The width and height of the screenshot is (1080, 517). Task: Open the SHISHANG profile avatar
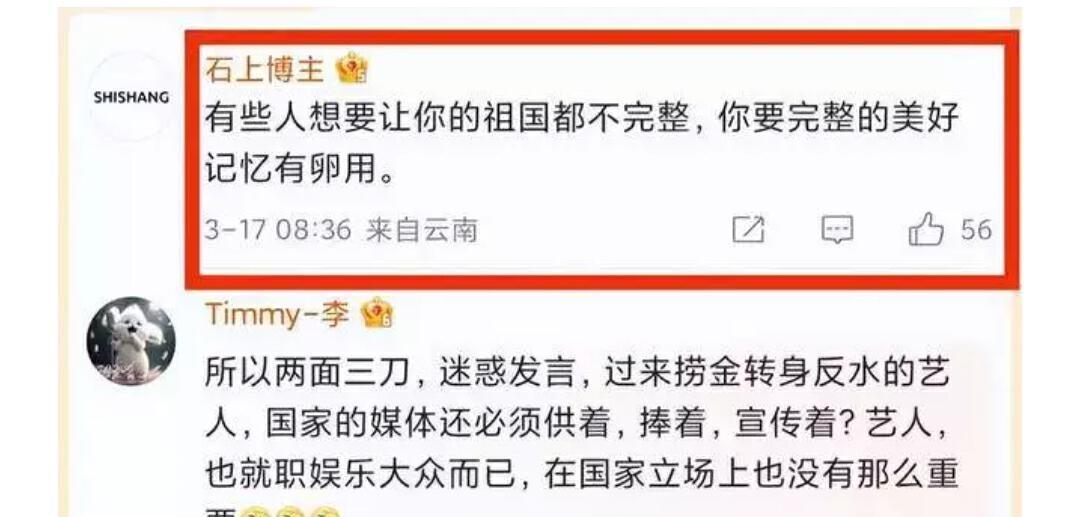click(131, 97)
